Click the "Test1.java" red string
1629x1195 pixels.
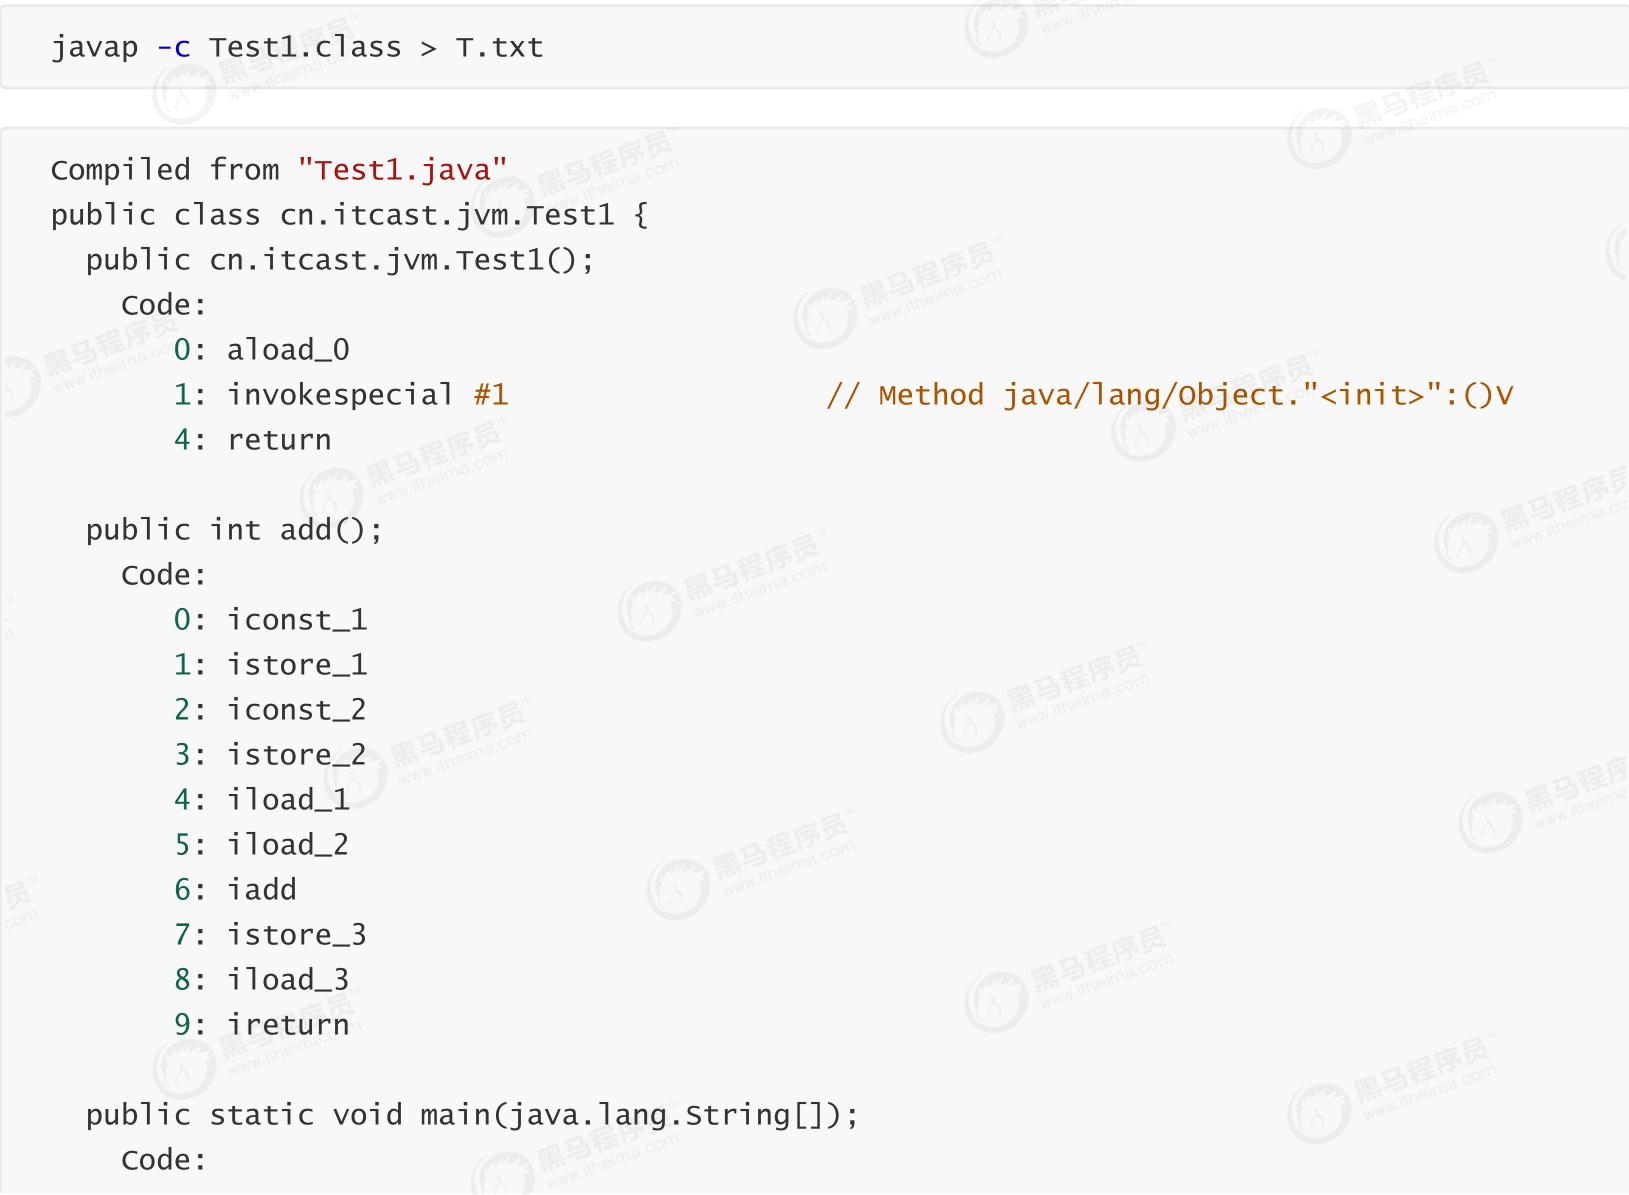pyautogui.click(x=402, y=170)
